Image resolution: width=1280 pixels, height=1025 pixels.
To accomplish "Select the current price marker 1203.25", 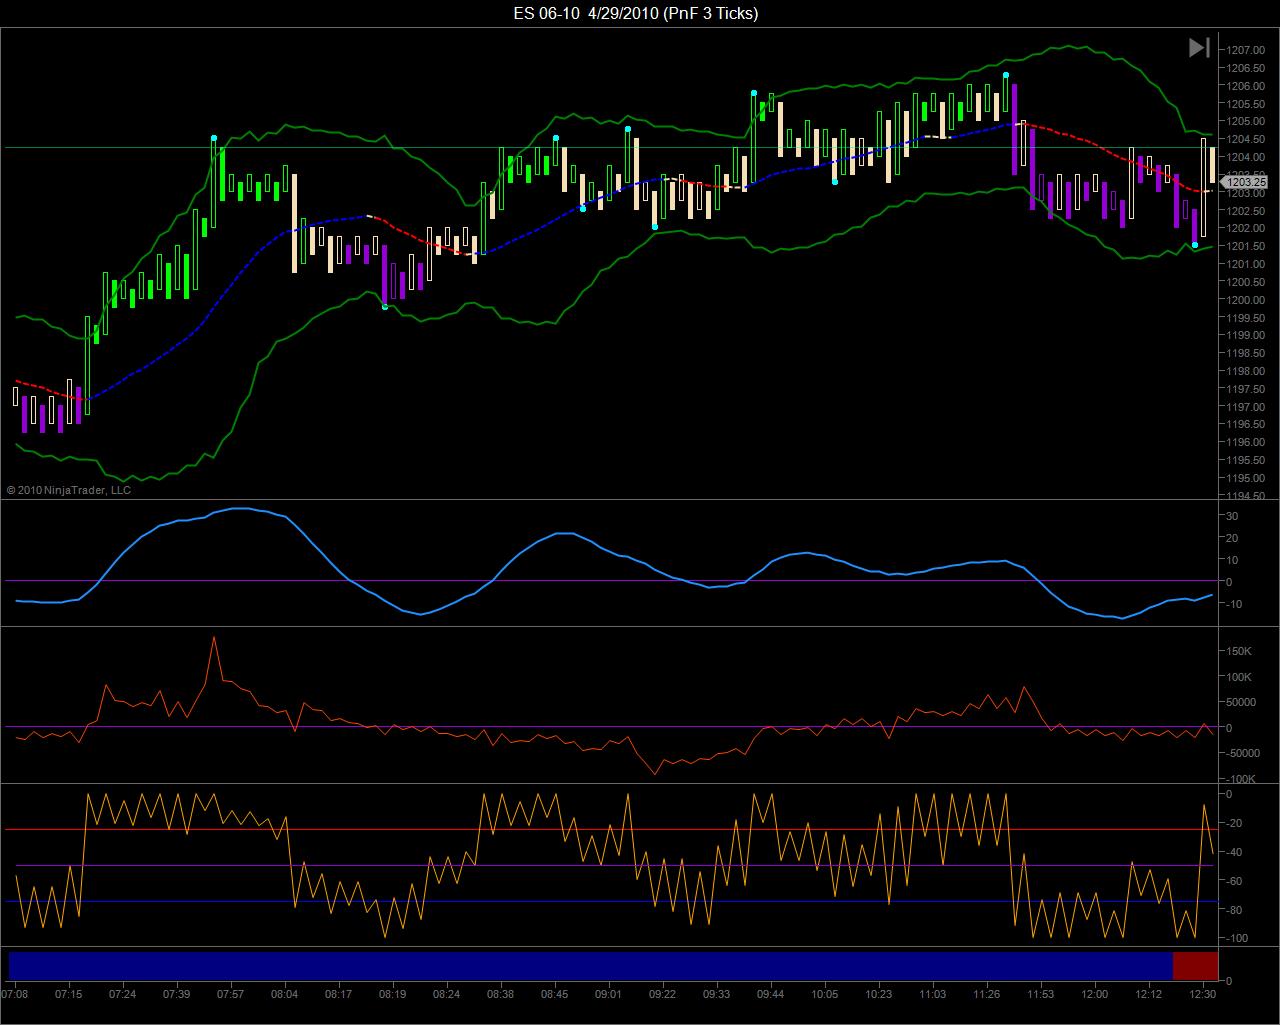I will (1245, 182).
